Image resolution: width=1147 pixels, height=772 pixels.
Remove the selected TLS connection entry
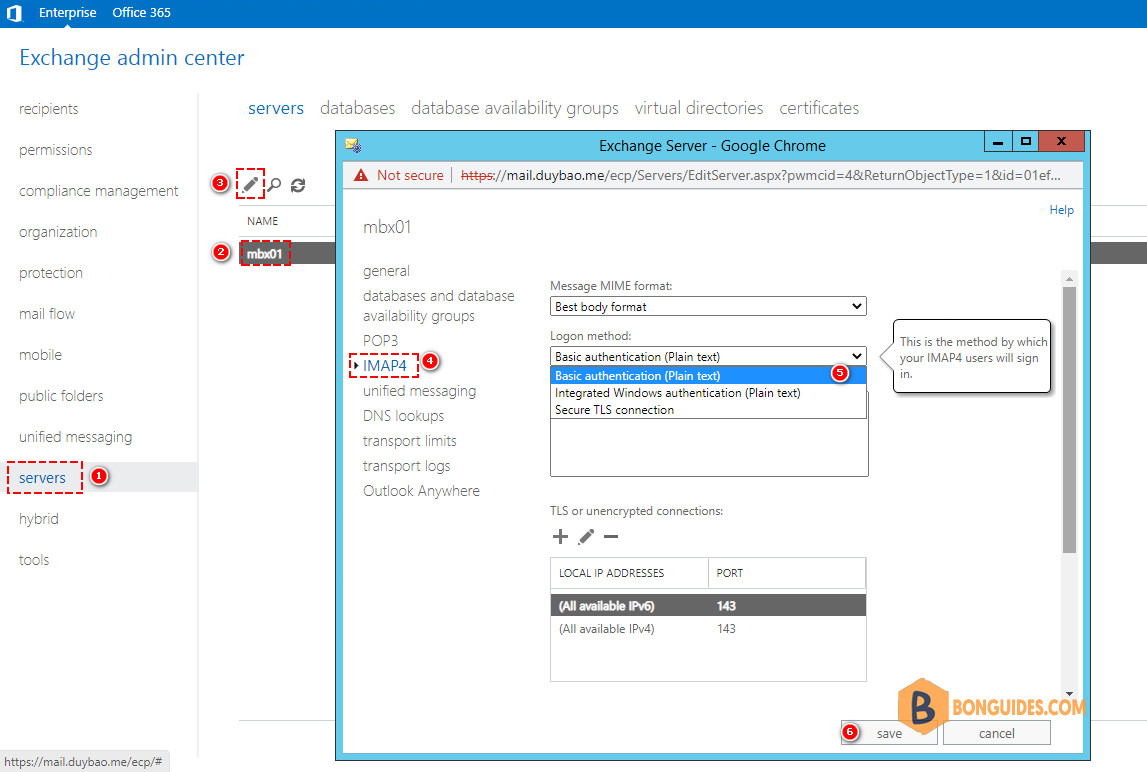pos(611,536)
